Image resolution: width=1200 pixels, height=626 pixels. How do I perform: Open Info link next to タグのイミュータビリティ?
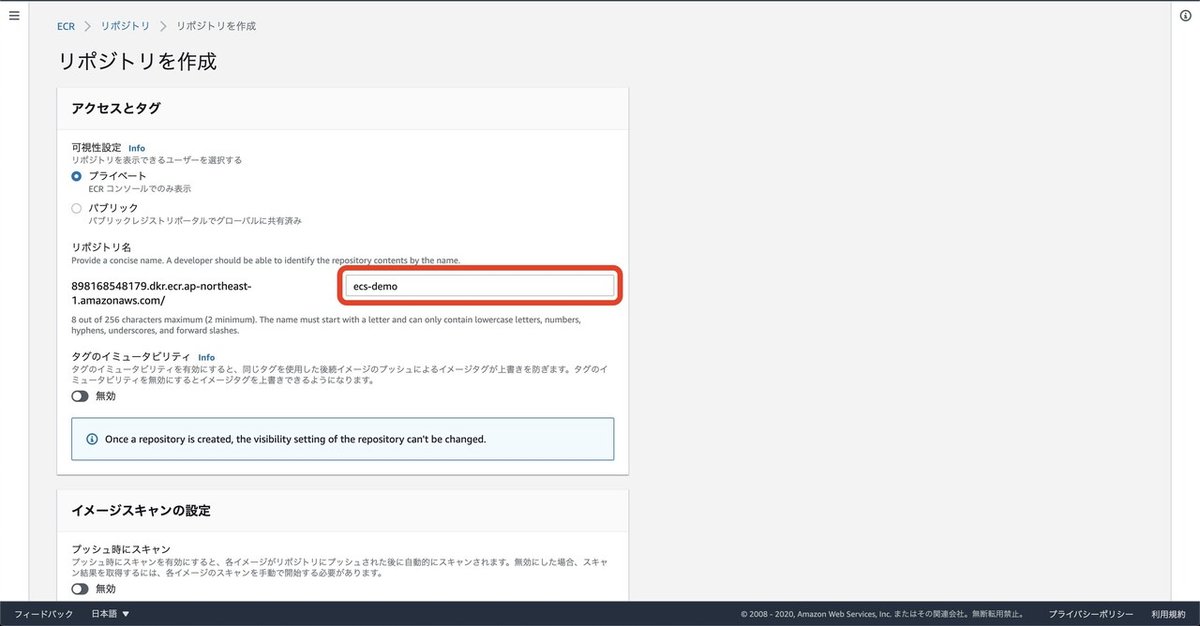pyautogui.click(x=206, y=357)
